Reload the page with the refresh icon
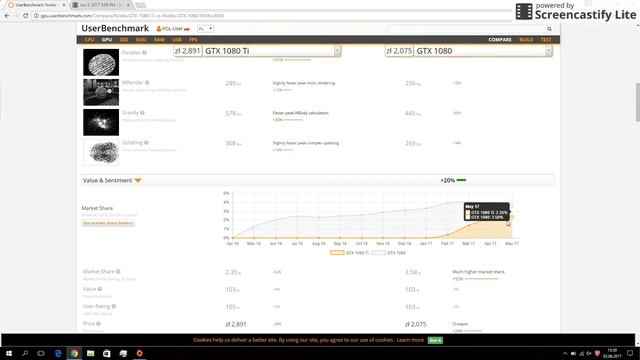This screenshot has height=360, width=640. pos(25,16)
